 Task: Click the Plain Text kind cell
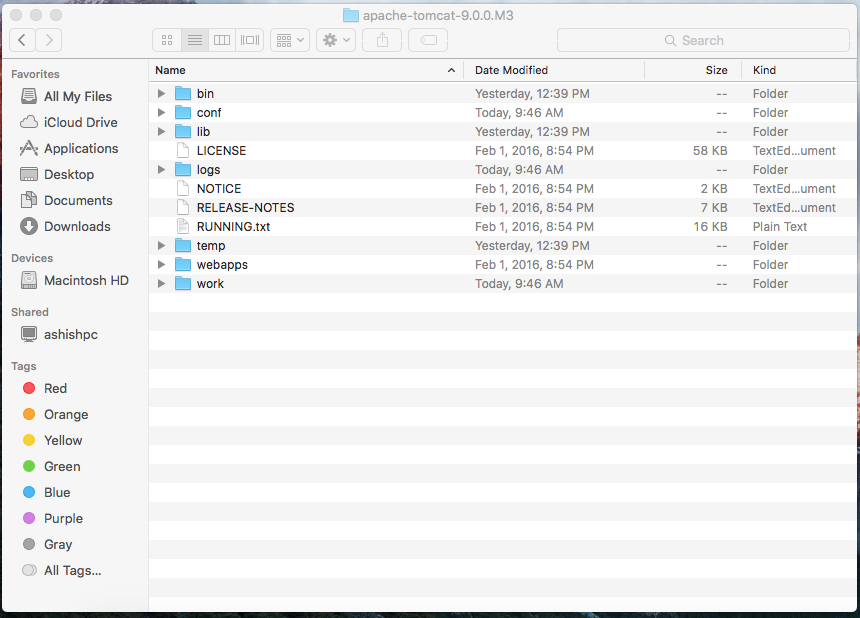point(780,226)
